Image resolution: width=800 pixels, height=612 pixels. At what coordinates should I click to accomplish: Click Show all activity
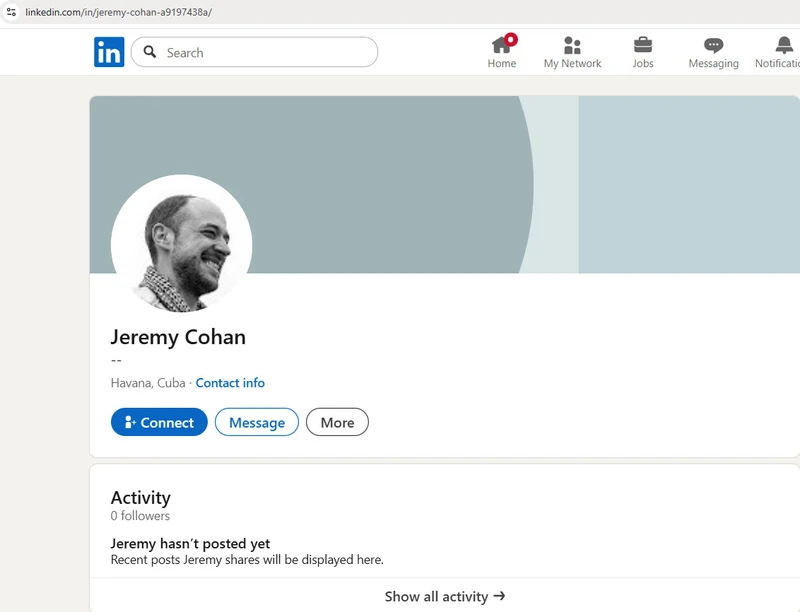coord(445,596)
